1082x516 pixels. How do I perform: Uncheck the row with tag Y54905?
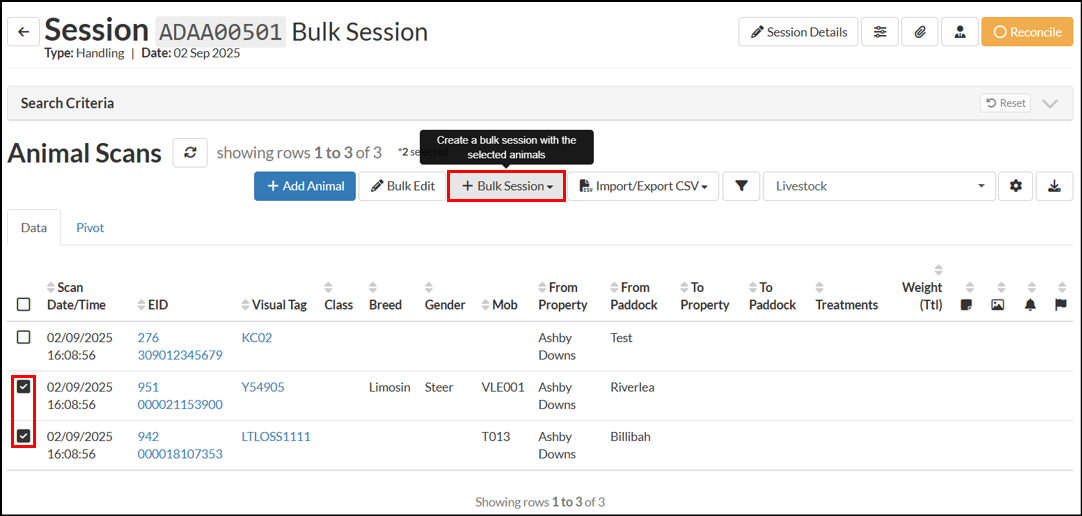[x=24, y=387]
